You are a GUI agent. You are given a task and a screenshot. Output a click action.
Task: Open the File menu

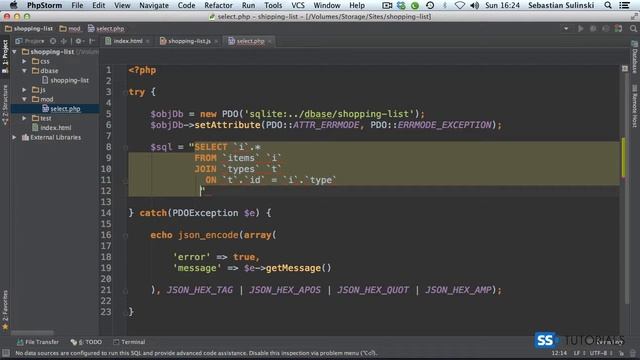(77, 5)
